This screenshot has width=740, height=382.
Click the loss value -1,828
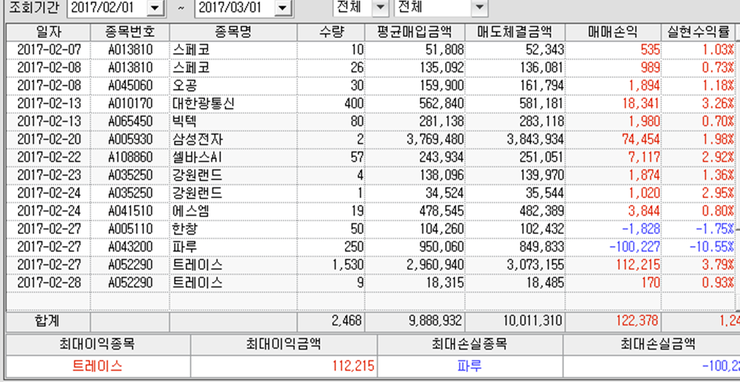click(x=641, y=229)
